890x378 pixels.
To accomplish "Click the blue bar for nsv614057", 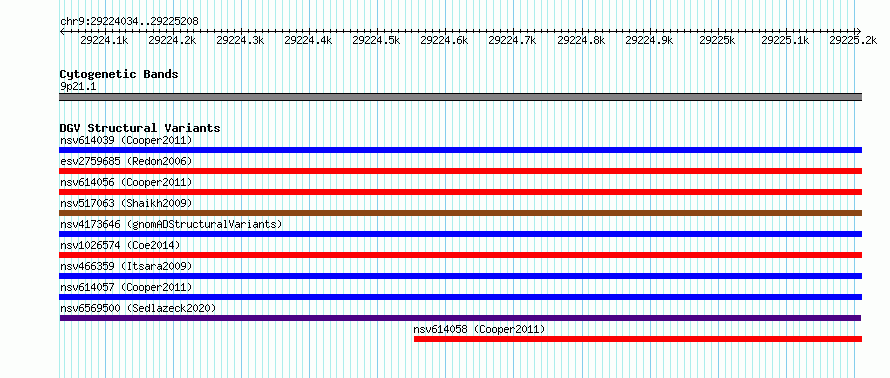I will (460, 297).
